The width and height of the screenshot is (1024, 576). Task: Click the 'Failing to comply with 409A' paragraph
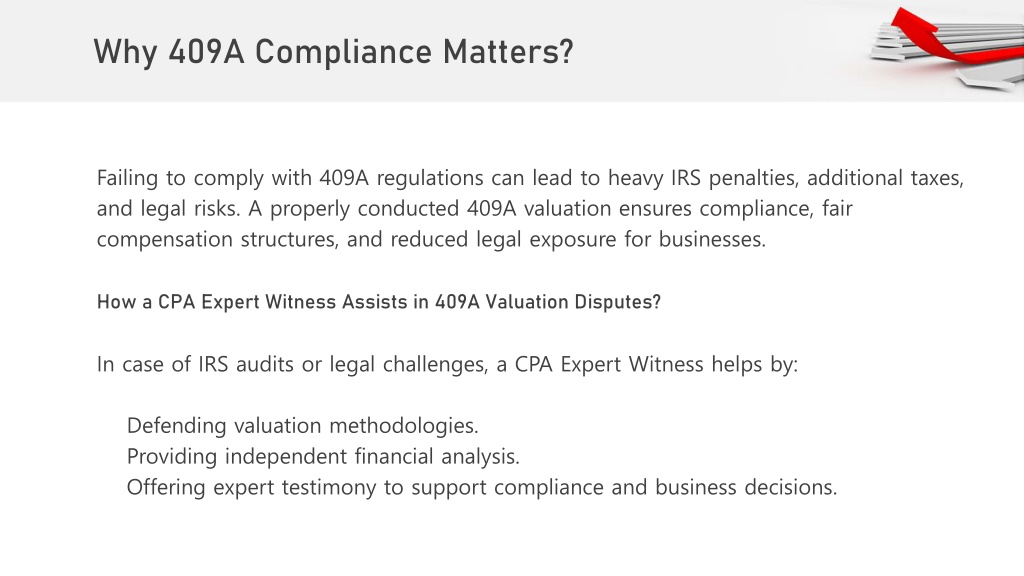tap(530, 208)
